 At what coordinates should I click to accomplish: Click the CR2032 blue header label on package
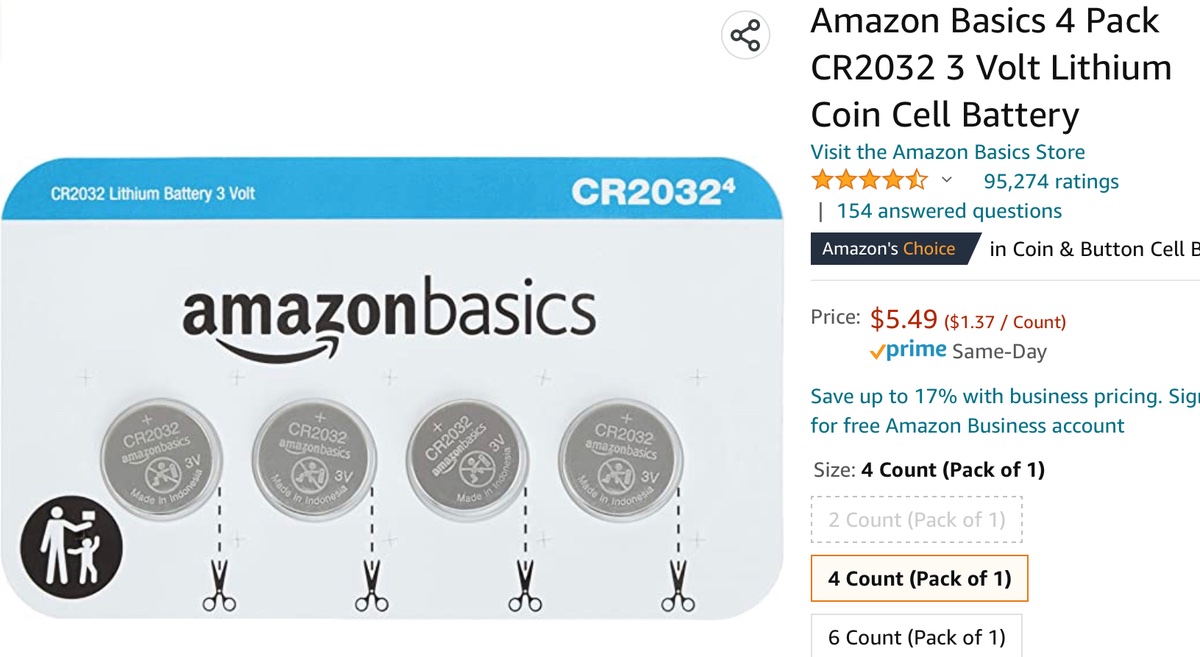(651, 191)
